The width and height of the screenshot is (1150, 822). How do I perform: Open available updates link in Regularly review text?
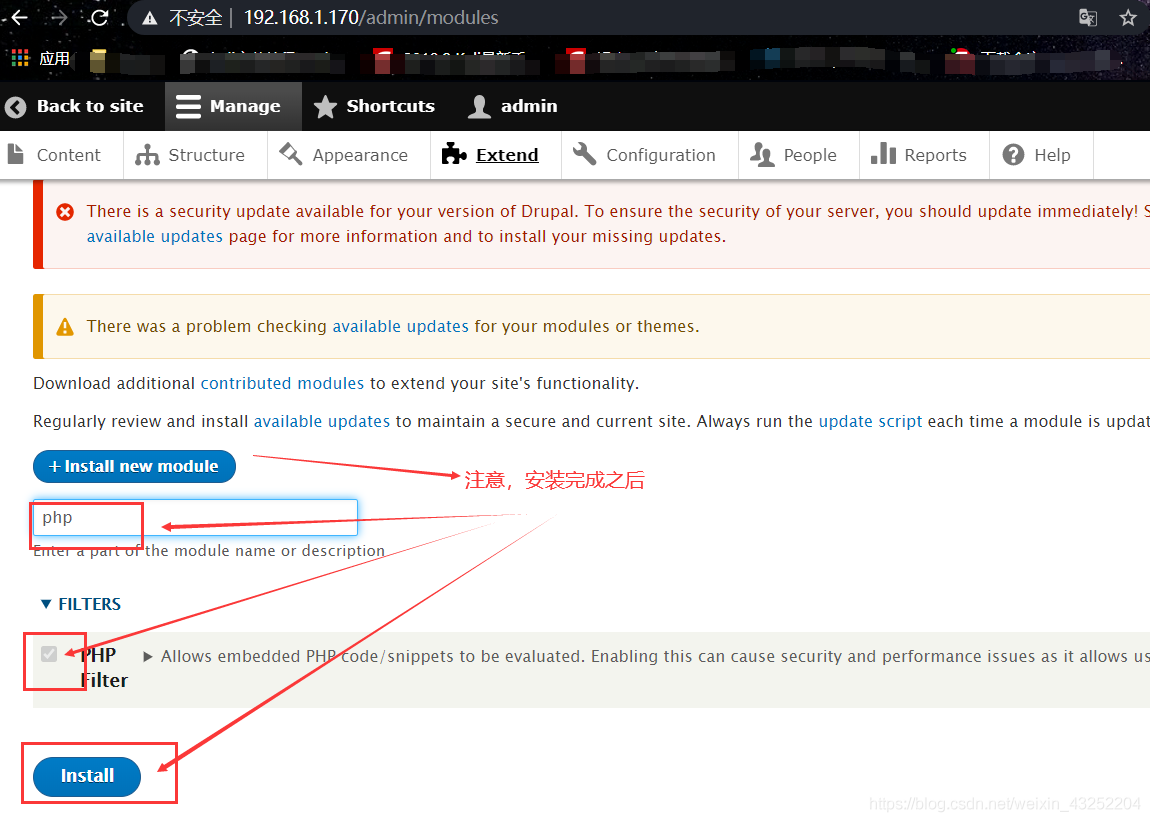[x=322, y=422]
